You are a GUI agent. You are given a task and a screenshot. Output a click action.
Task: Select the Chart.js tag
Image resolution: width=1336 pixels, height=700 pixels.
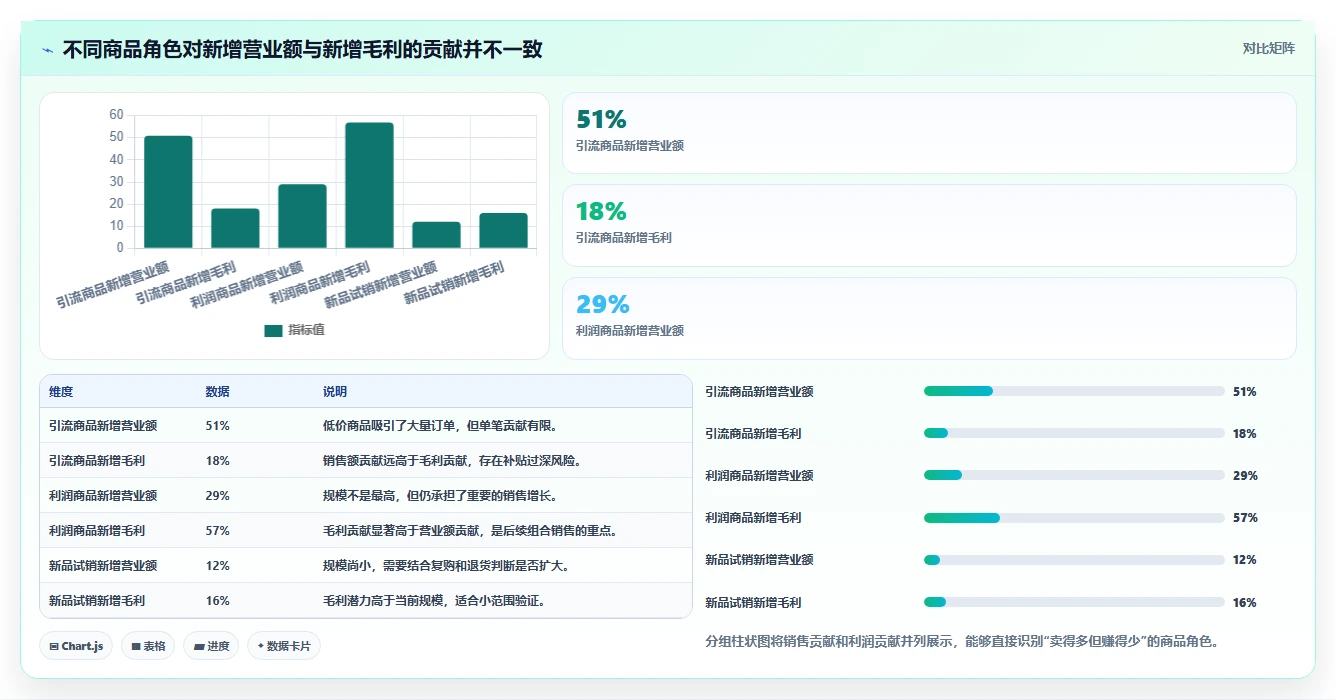click(76, 646)
